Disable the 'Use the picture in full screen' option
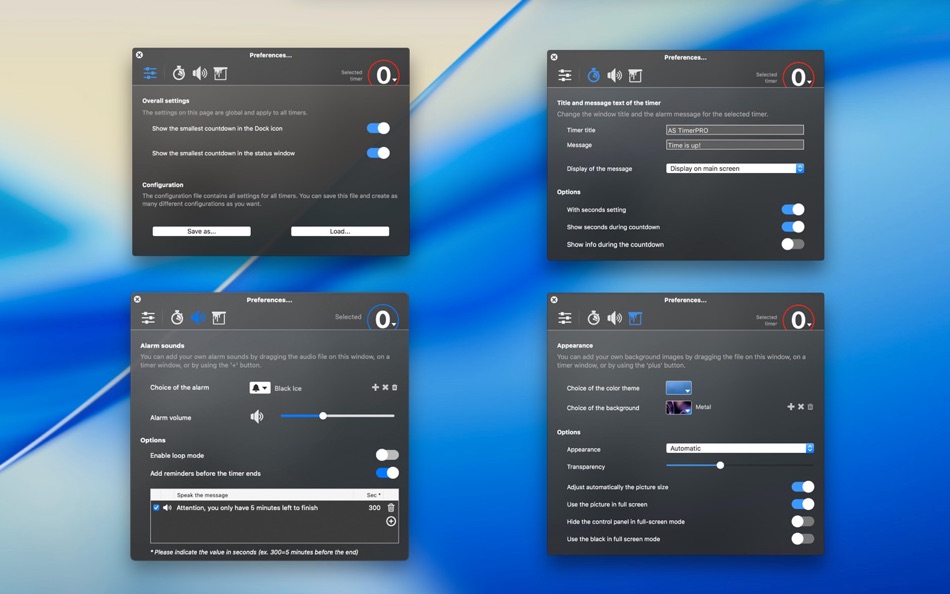 (801, 504)
